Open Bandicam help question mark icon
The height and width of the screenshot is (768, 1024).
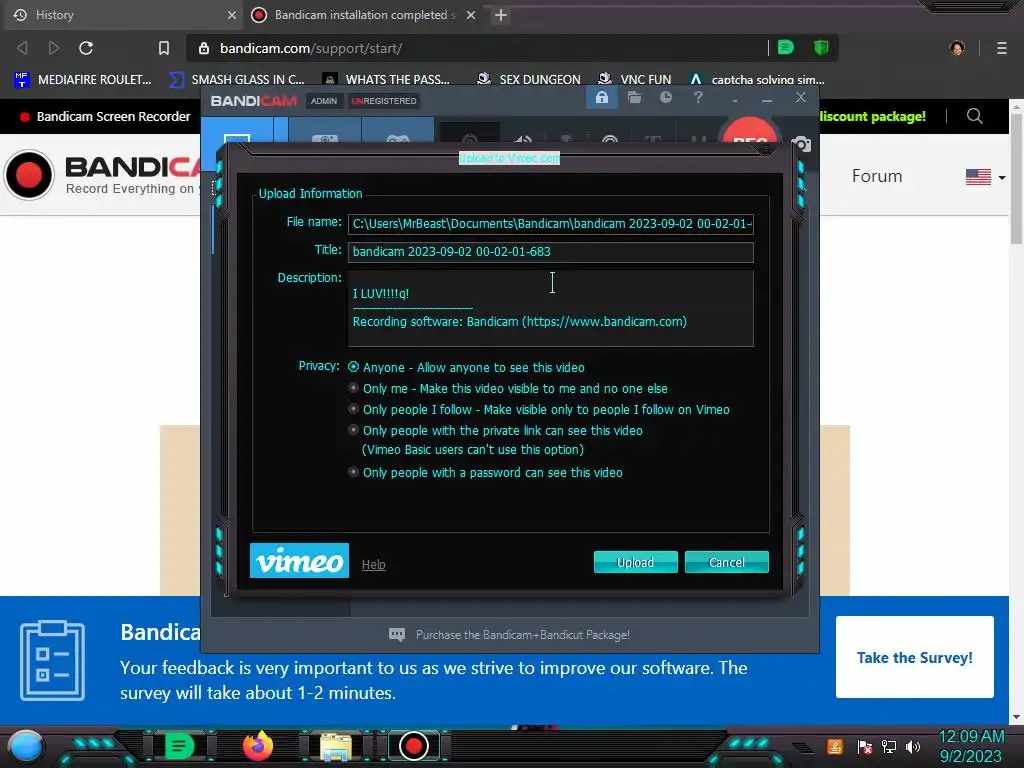[698, 97]
